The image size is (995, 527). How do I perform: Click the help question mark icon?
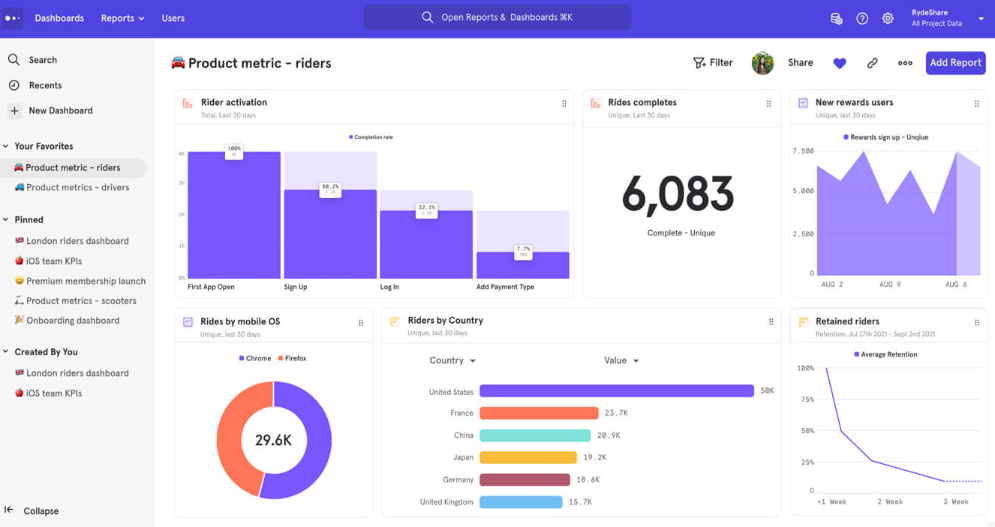862,18
